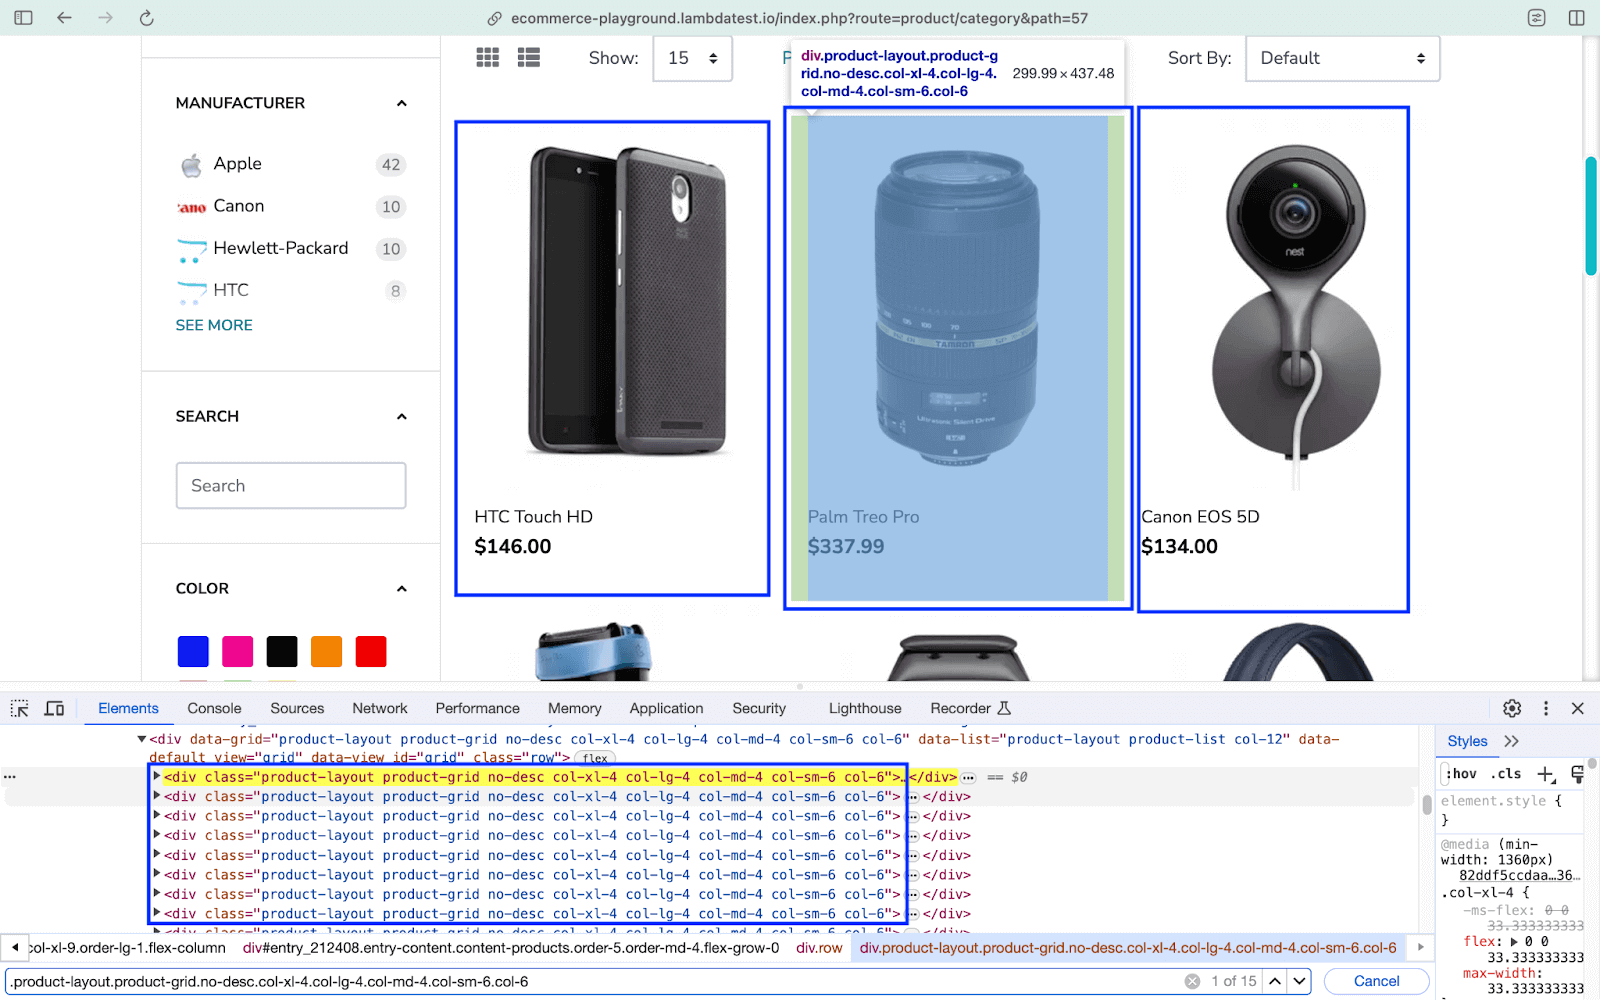
Task: Collapse the Color filter section
Action: click(x=402, y=588)
